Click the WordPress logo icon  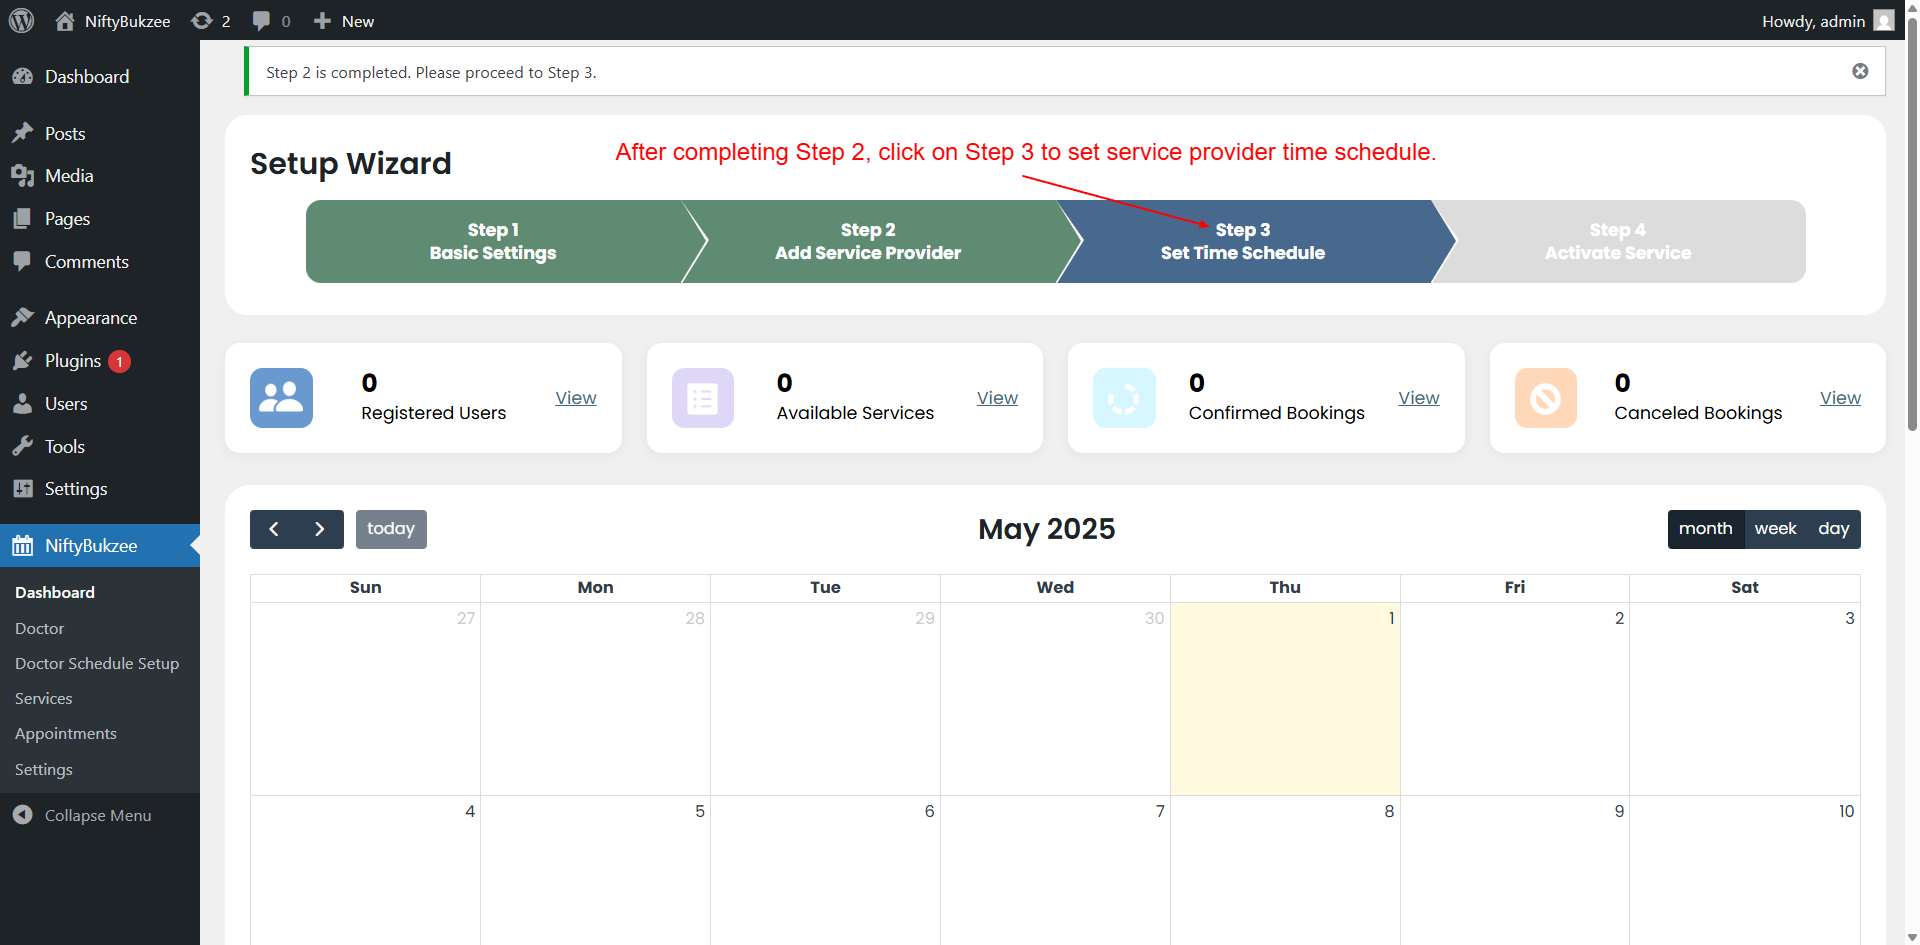tap(21, 20)
